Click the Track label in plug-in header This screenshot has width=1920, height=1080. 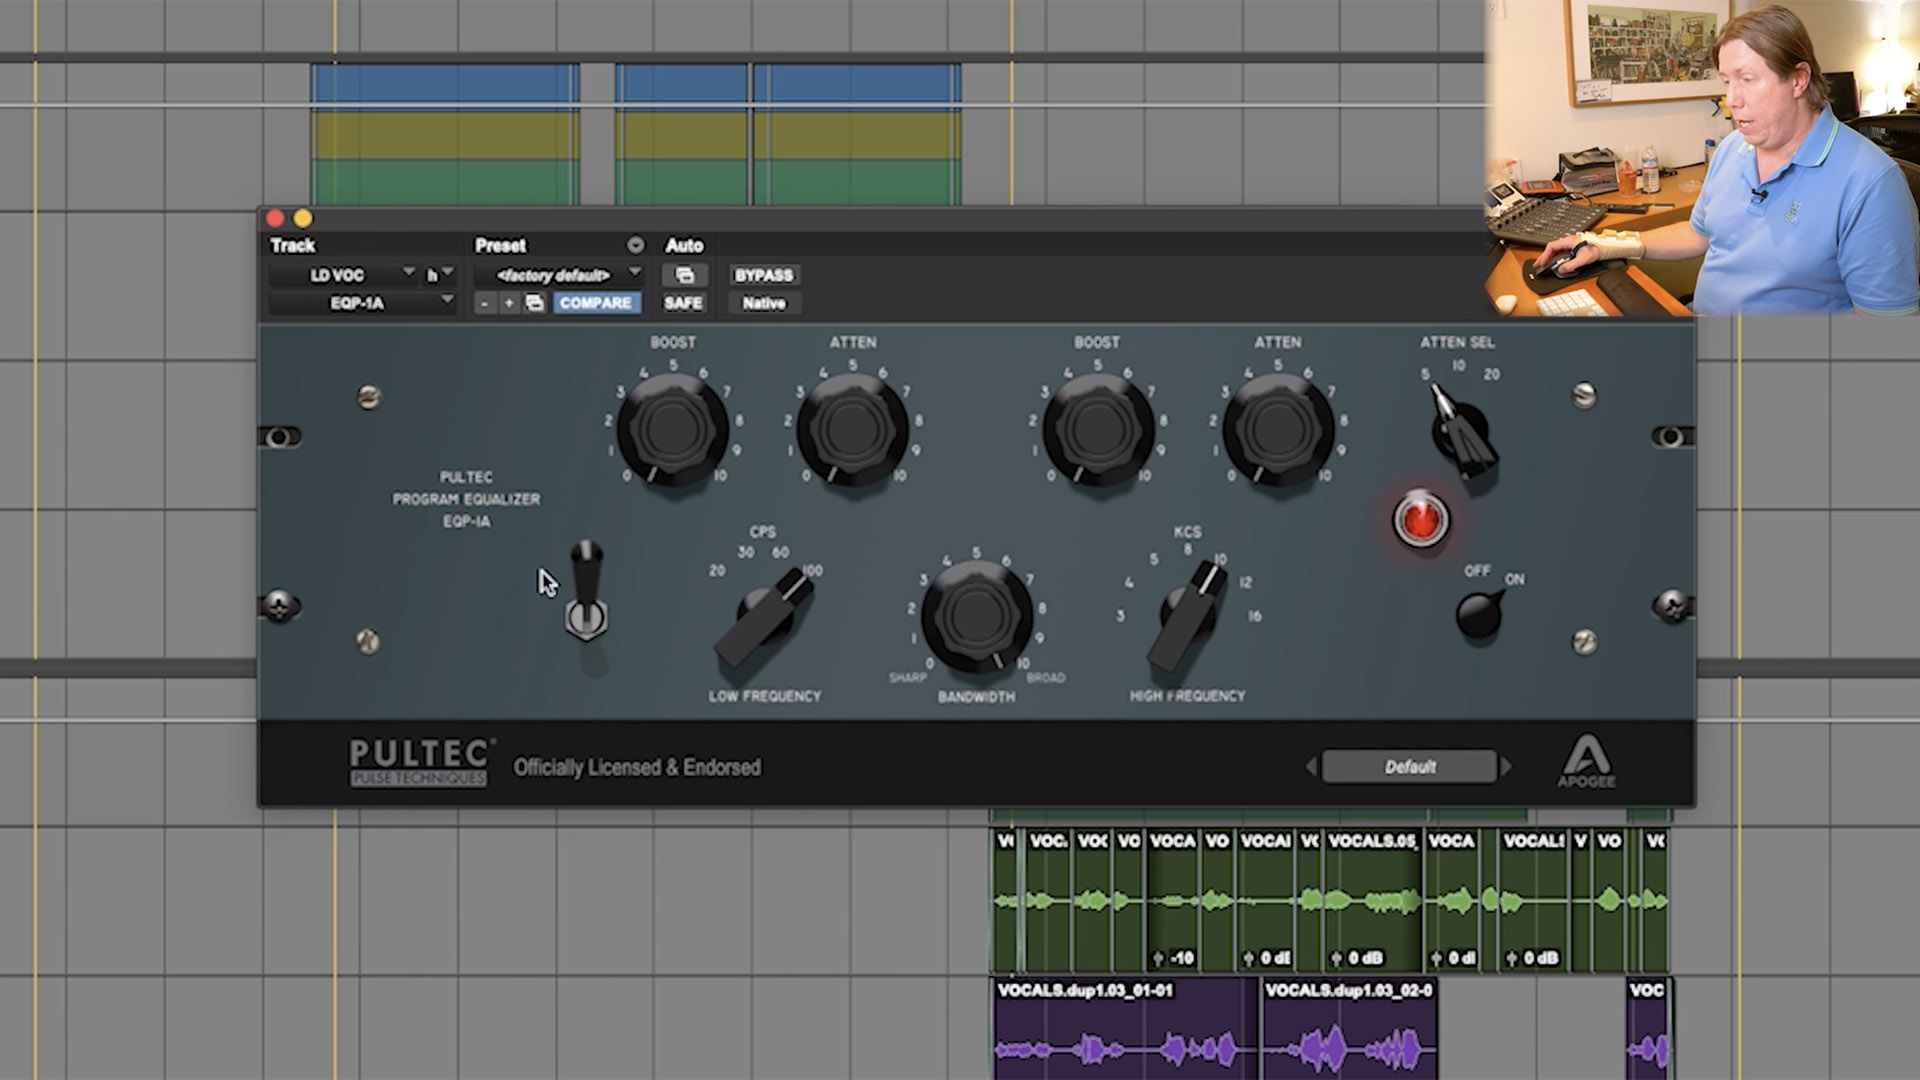(292, 245)
